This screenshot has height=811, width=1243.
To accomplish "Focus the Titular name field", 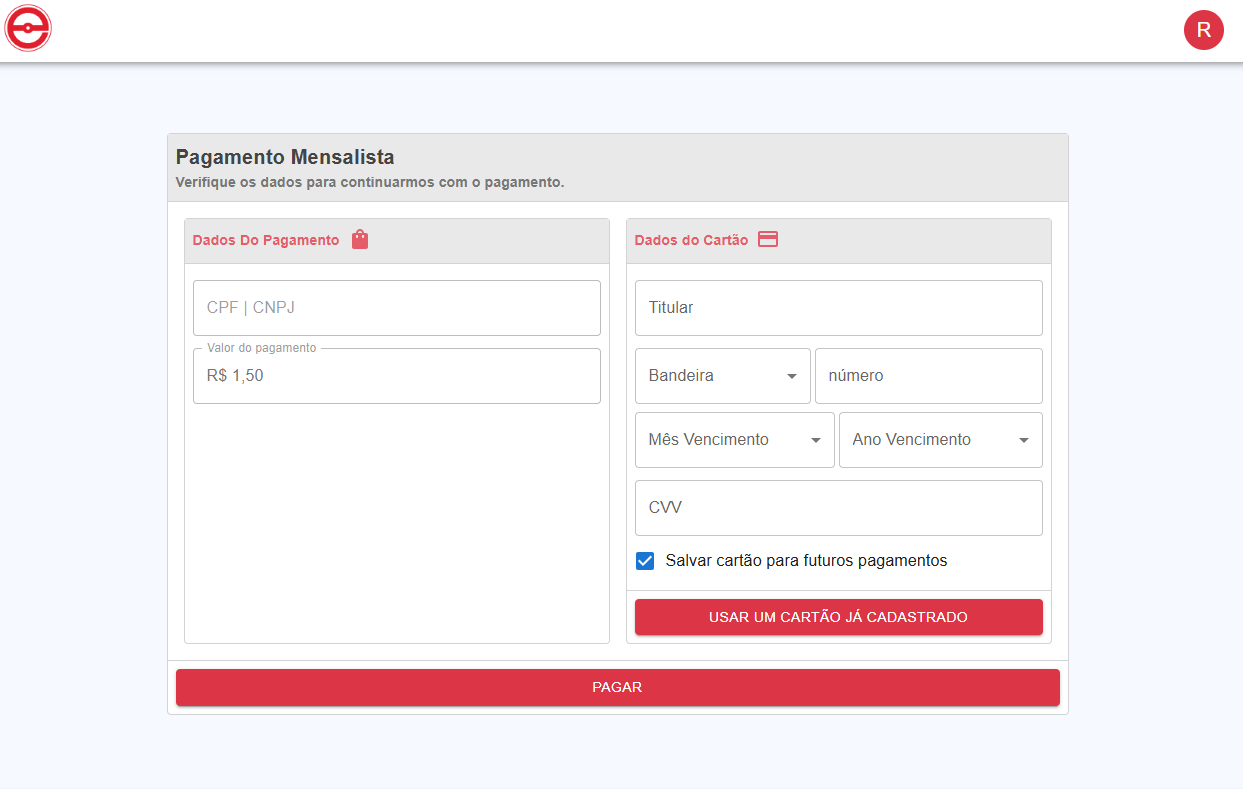I will click(839, 308).
